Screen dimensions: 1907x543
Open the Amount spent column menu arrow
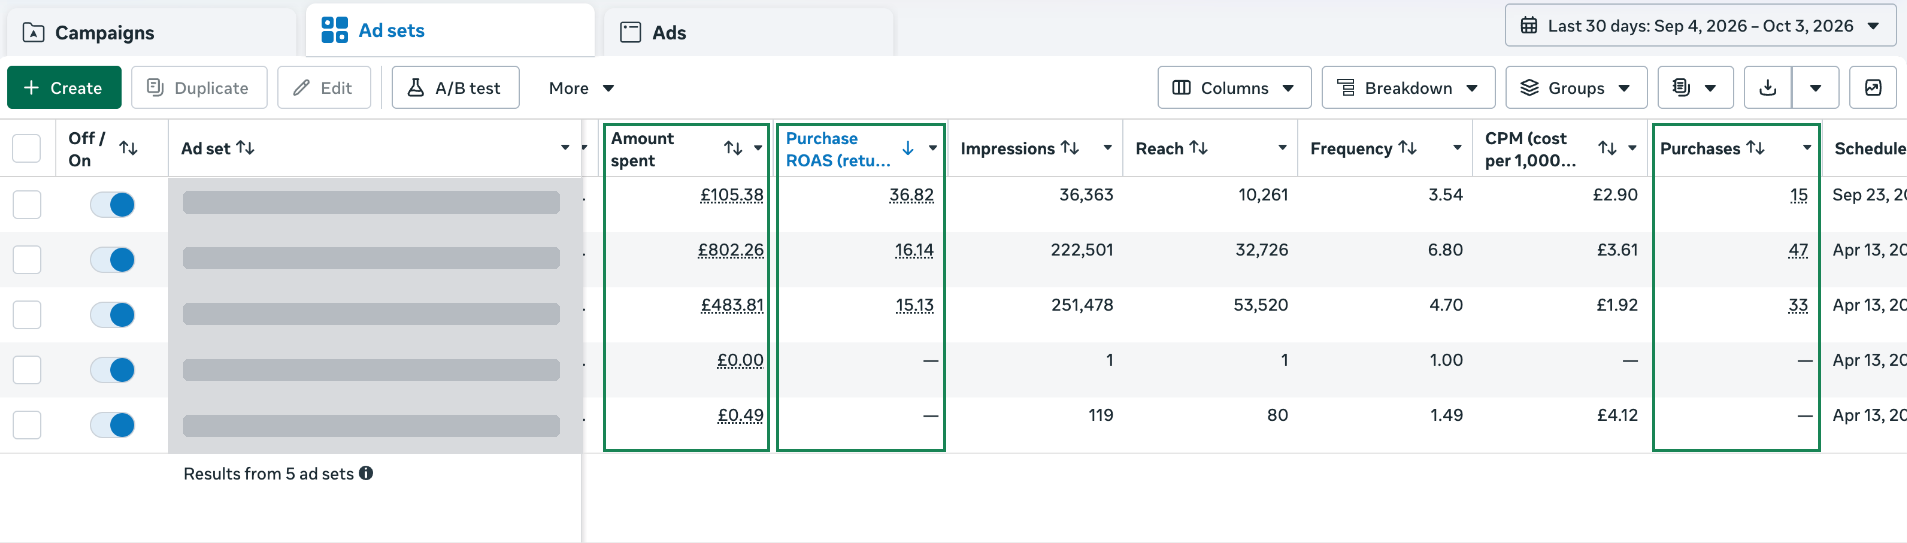click(x=758, y=148)
